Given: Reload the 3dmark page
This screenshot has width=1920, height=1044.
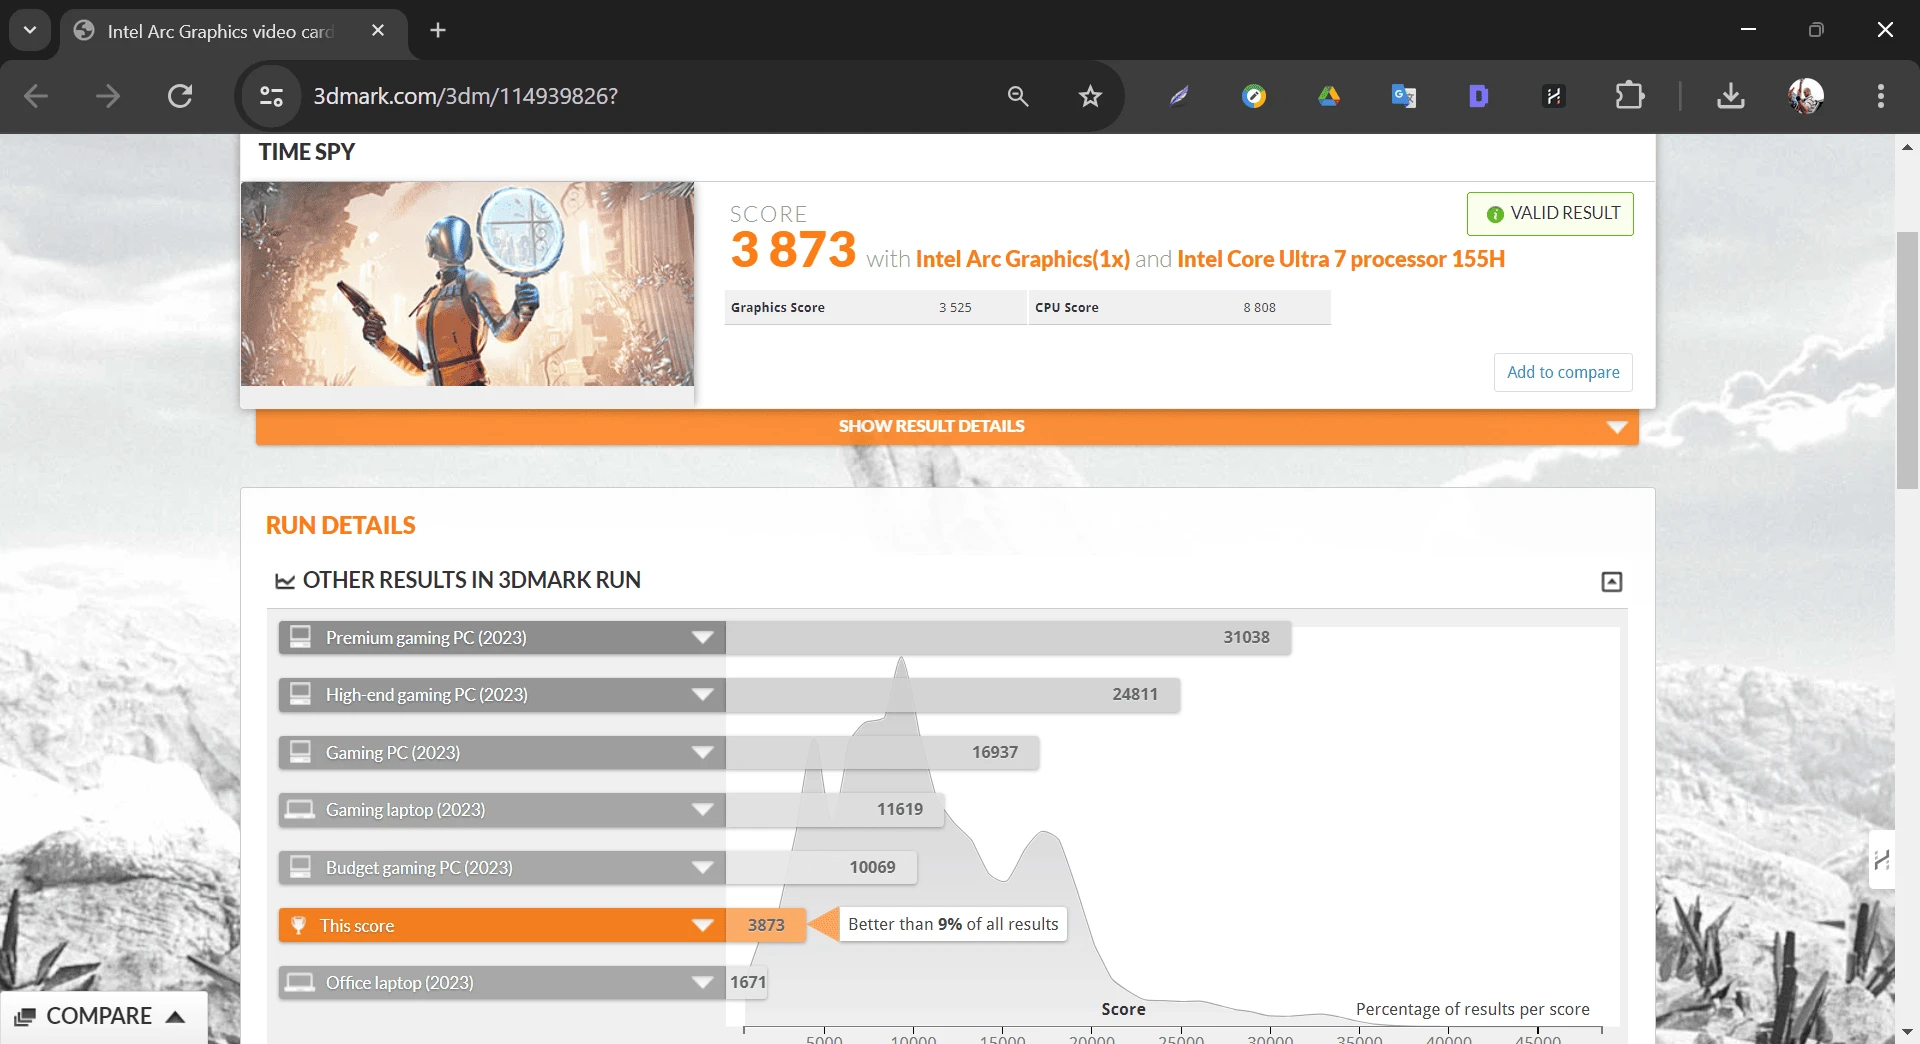Looking at the screenshot, I should [180, 96].
